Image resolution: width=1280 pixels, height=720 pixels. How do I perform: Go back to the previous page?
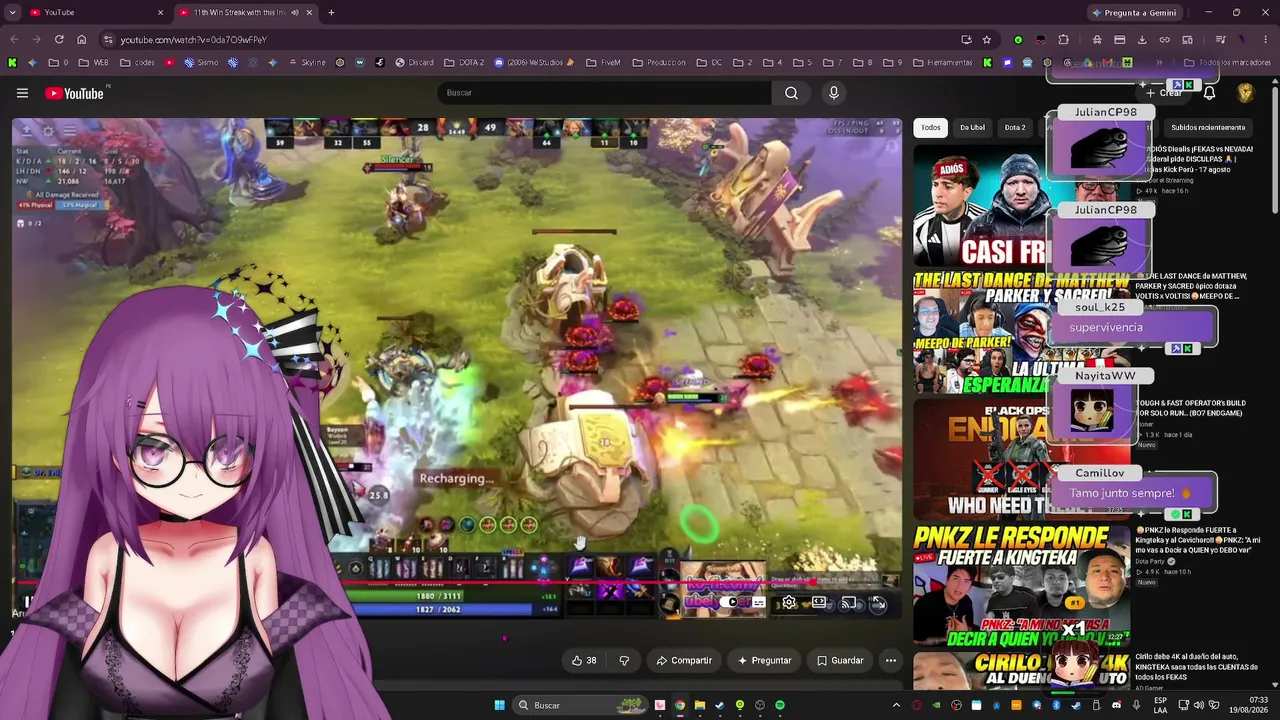[14, 40]
